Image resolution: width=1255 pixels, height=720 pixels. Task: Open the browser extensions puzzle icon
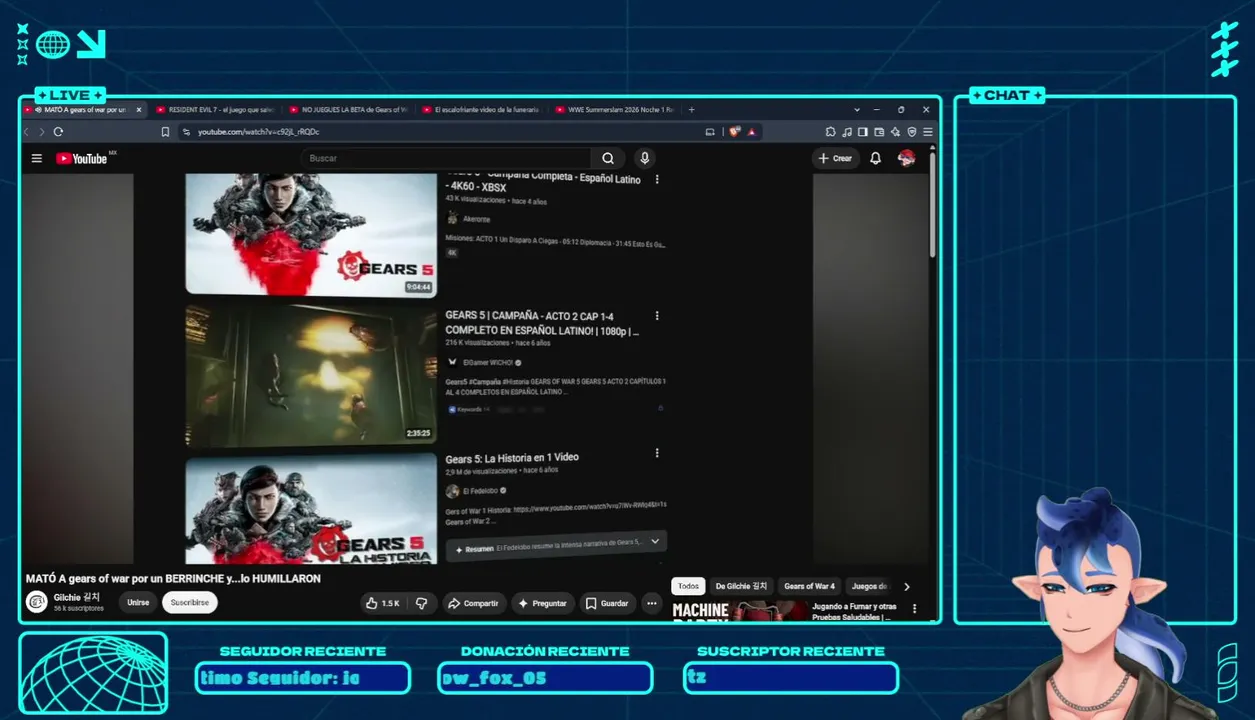[x=830, y=131]
